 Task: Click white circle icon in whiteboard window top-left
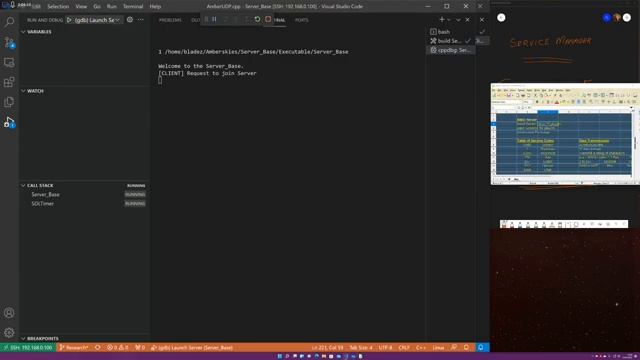coord(501,18)
